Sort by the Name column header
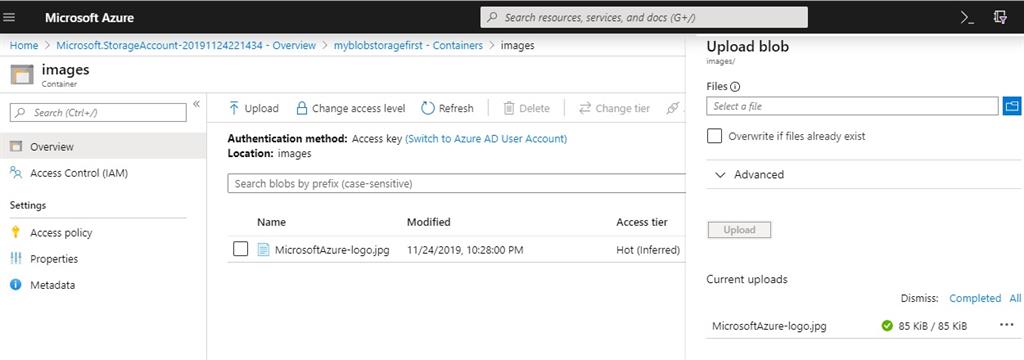 coord(271,222)
